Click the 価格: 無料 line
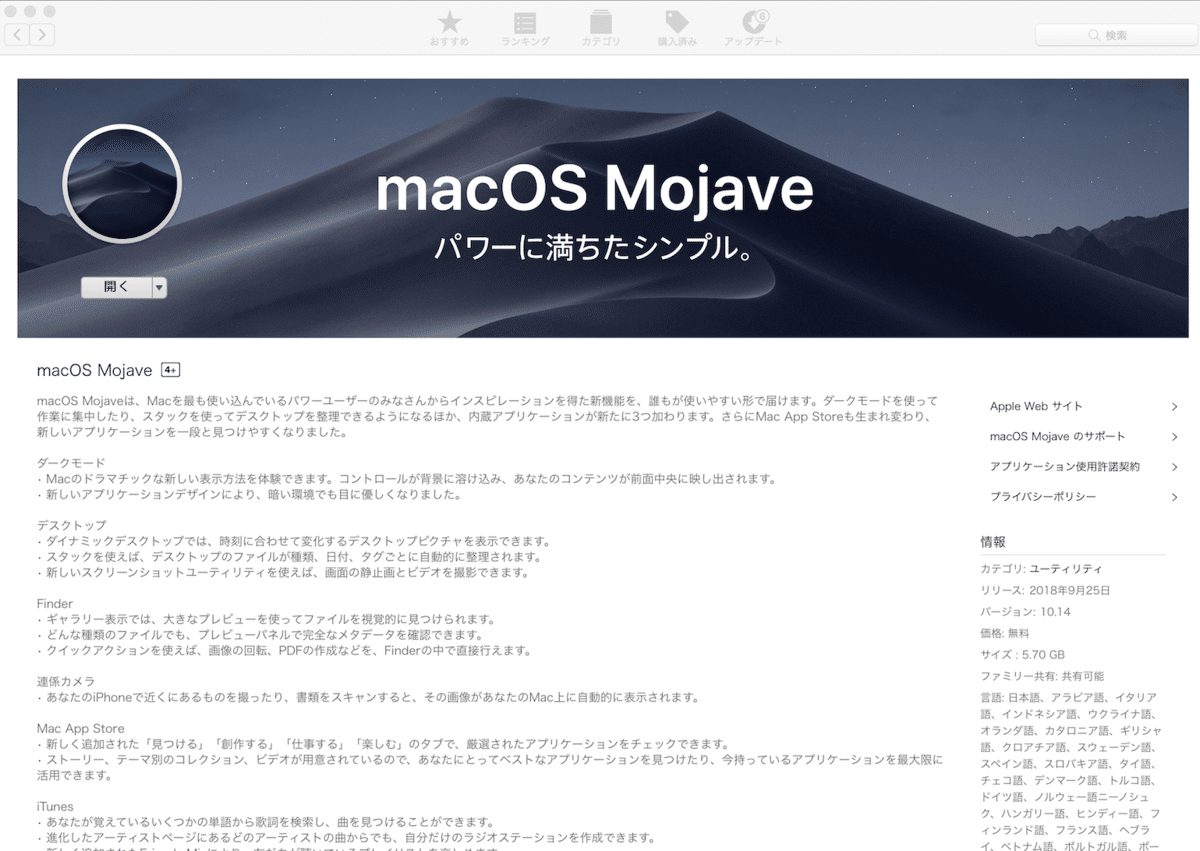Viewport: 1200px width, 851px height. 1005,633
